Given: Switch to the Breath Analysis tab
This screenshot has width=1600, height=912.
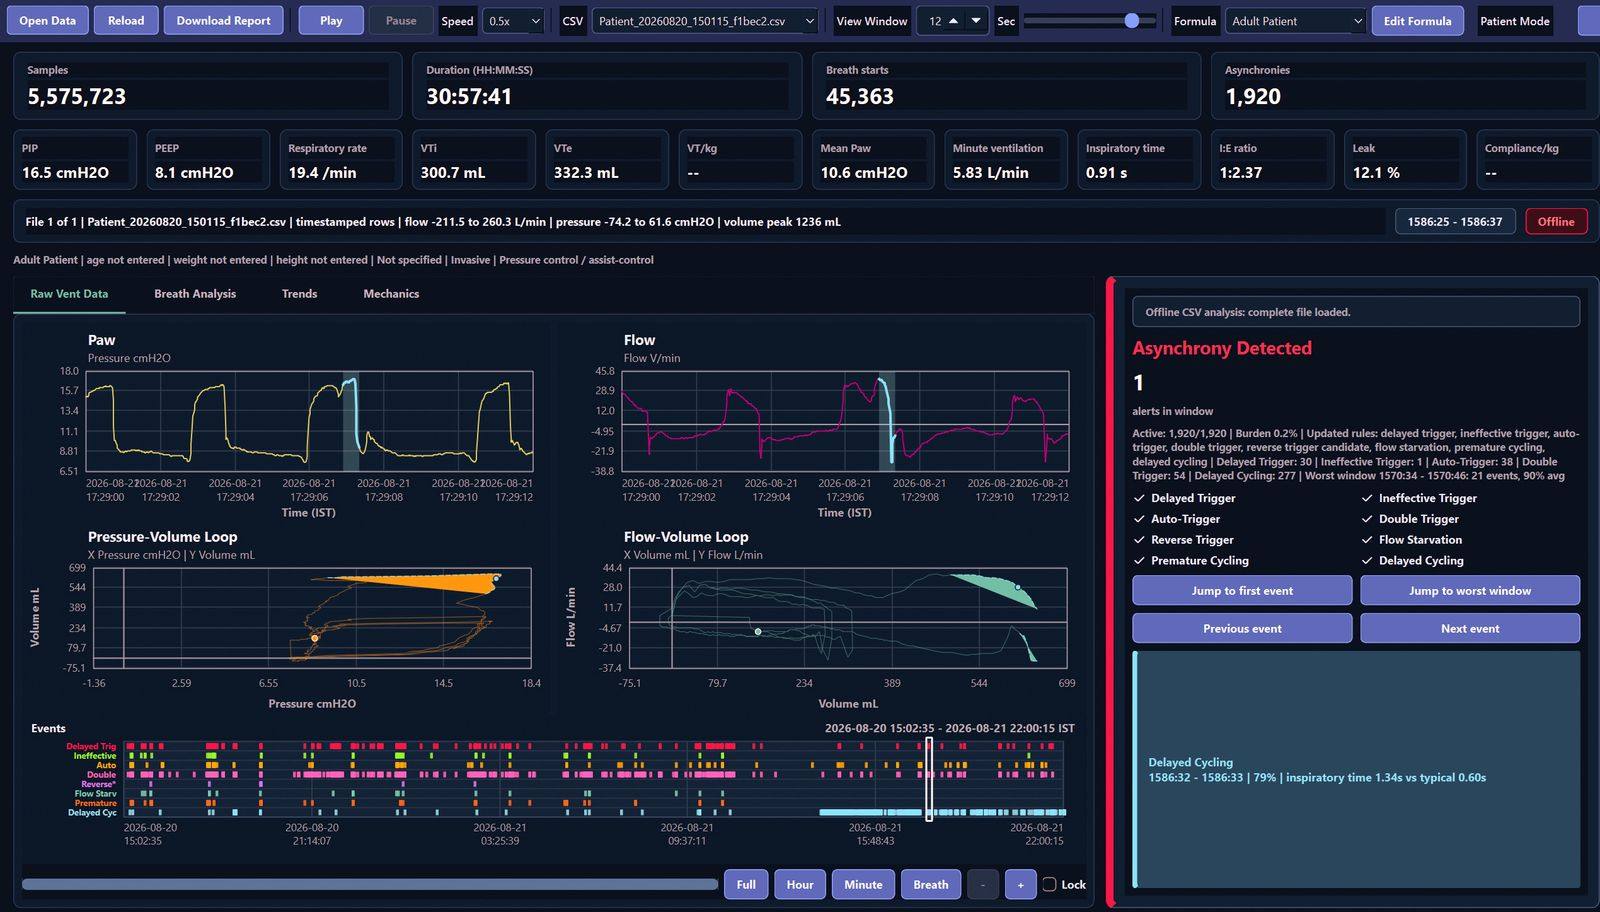Looking at the screenshot, I should [x=195, y=294].
